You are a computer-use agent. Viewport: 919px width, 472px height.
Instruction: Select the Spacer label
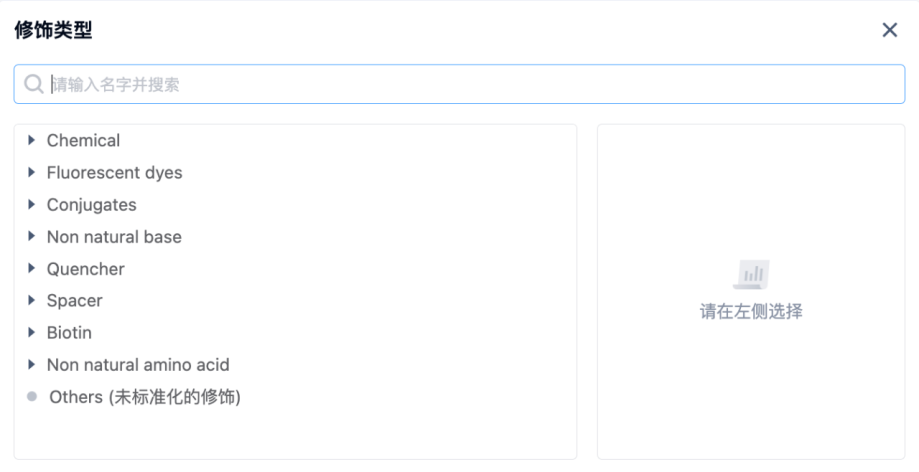pos(74,301)
